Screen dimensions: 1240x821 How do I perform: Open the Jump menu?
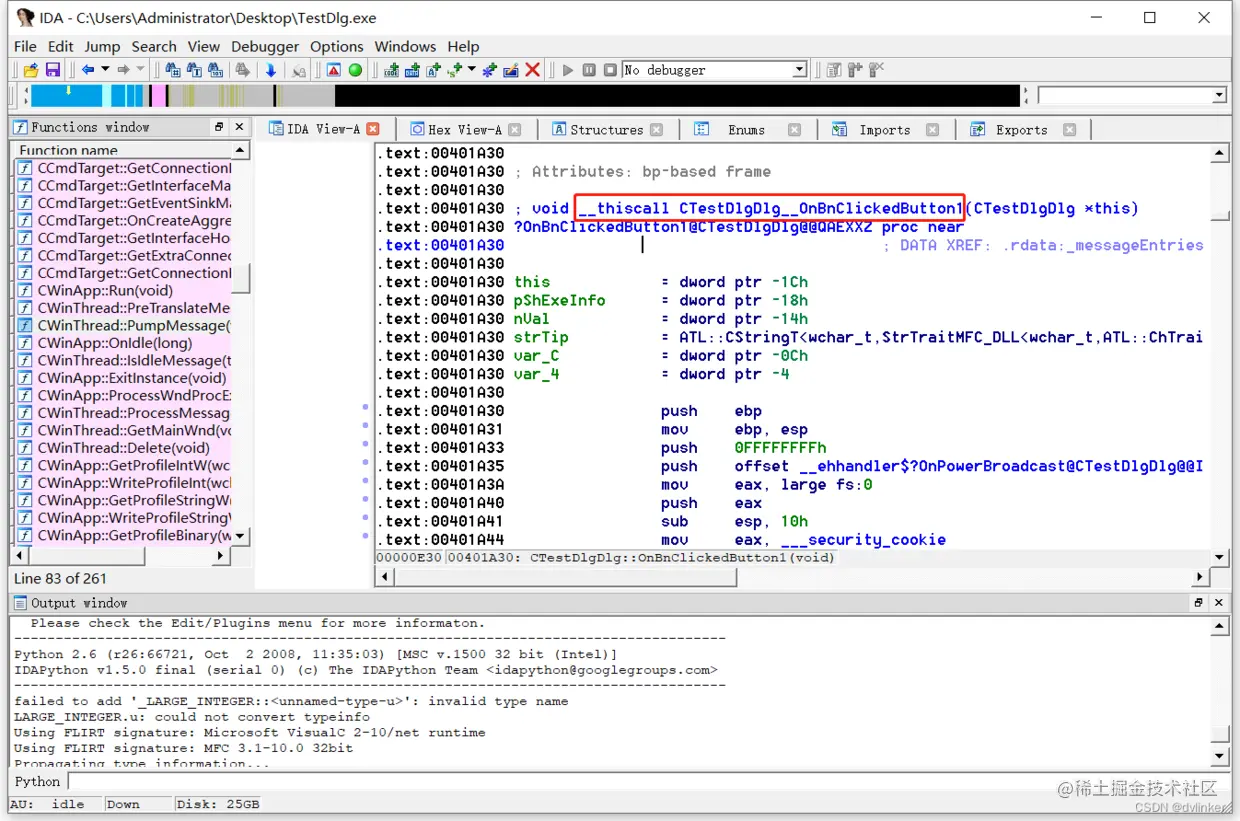tap(102, 46)
